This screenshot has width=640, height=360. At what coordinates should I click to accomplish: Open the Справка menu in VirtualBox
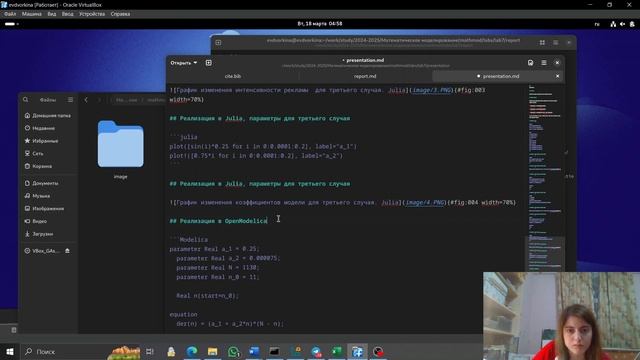click(120, 14)
